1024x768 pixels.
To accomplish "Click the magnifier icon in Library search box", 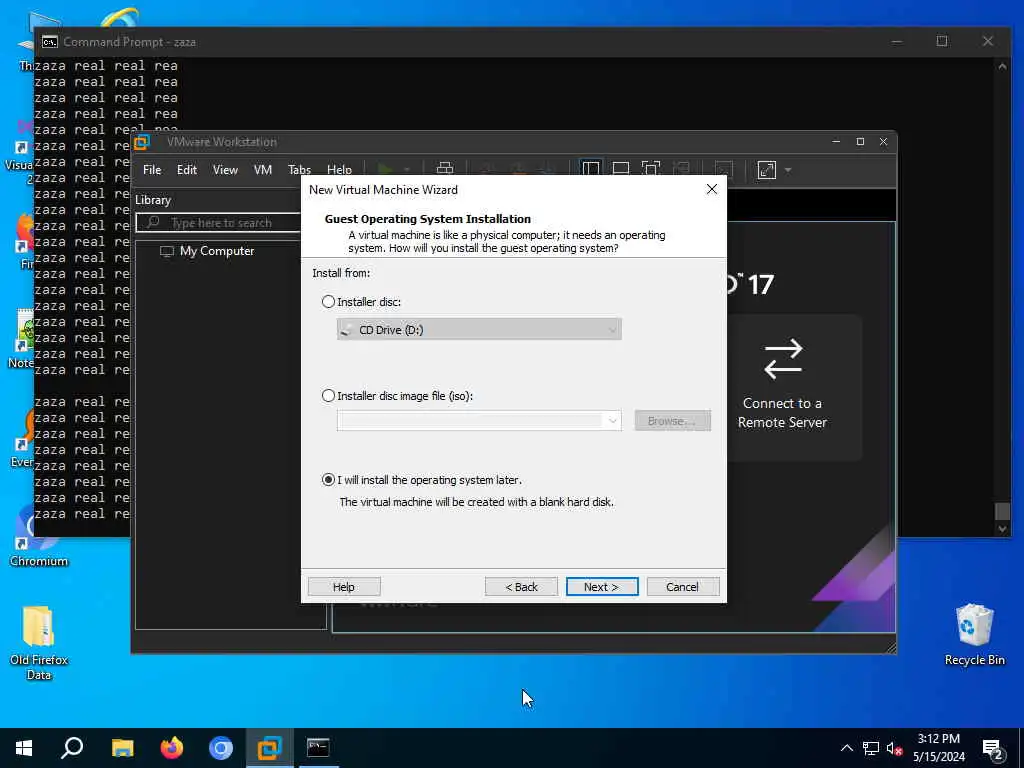I will [x=153, y=223].
